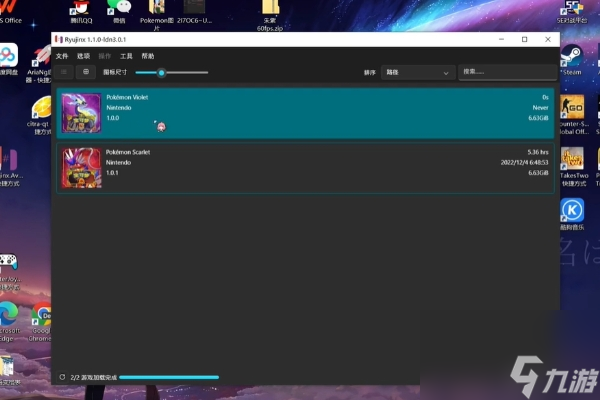Minimize the Ryujinx window
The width and height of the screenshot is (600, 400).
click(501, 39)
